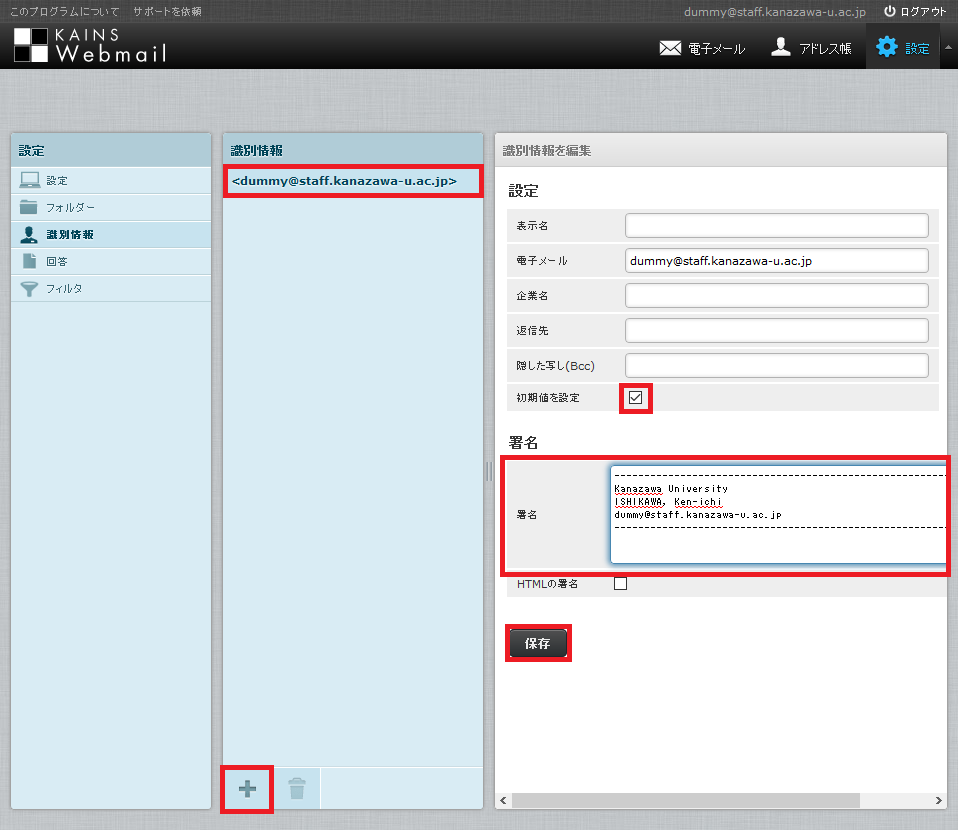The width and height of the screenshot is (958, 830).
Task: Open フォルダー settings section
Action: (70, 207)
